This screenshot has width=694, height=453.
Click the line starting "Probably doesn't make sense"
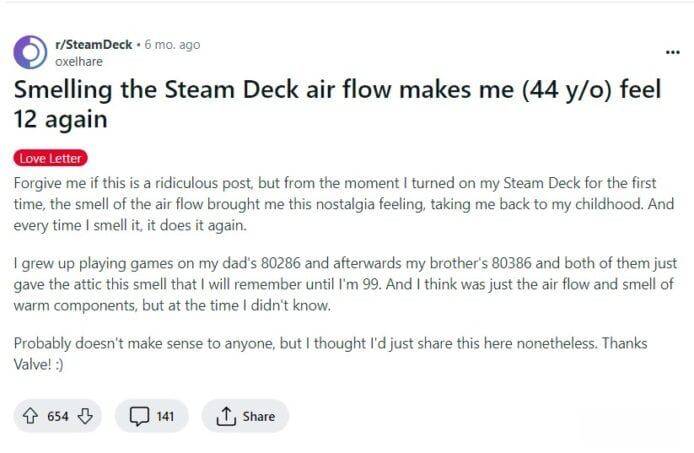330,343
